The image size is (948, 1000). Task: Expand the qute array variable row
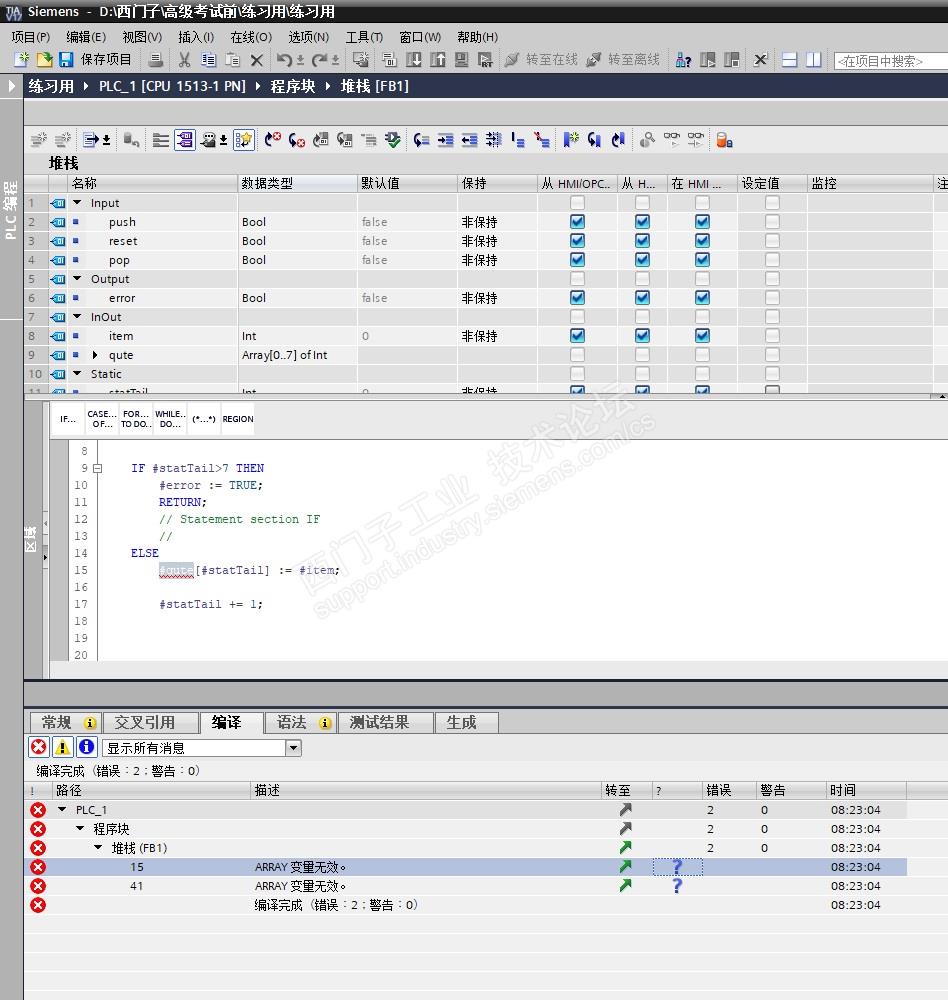tap(96, 355)
